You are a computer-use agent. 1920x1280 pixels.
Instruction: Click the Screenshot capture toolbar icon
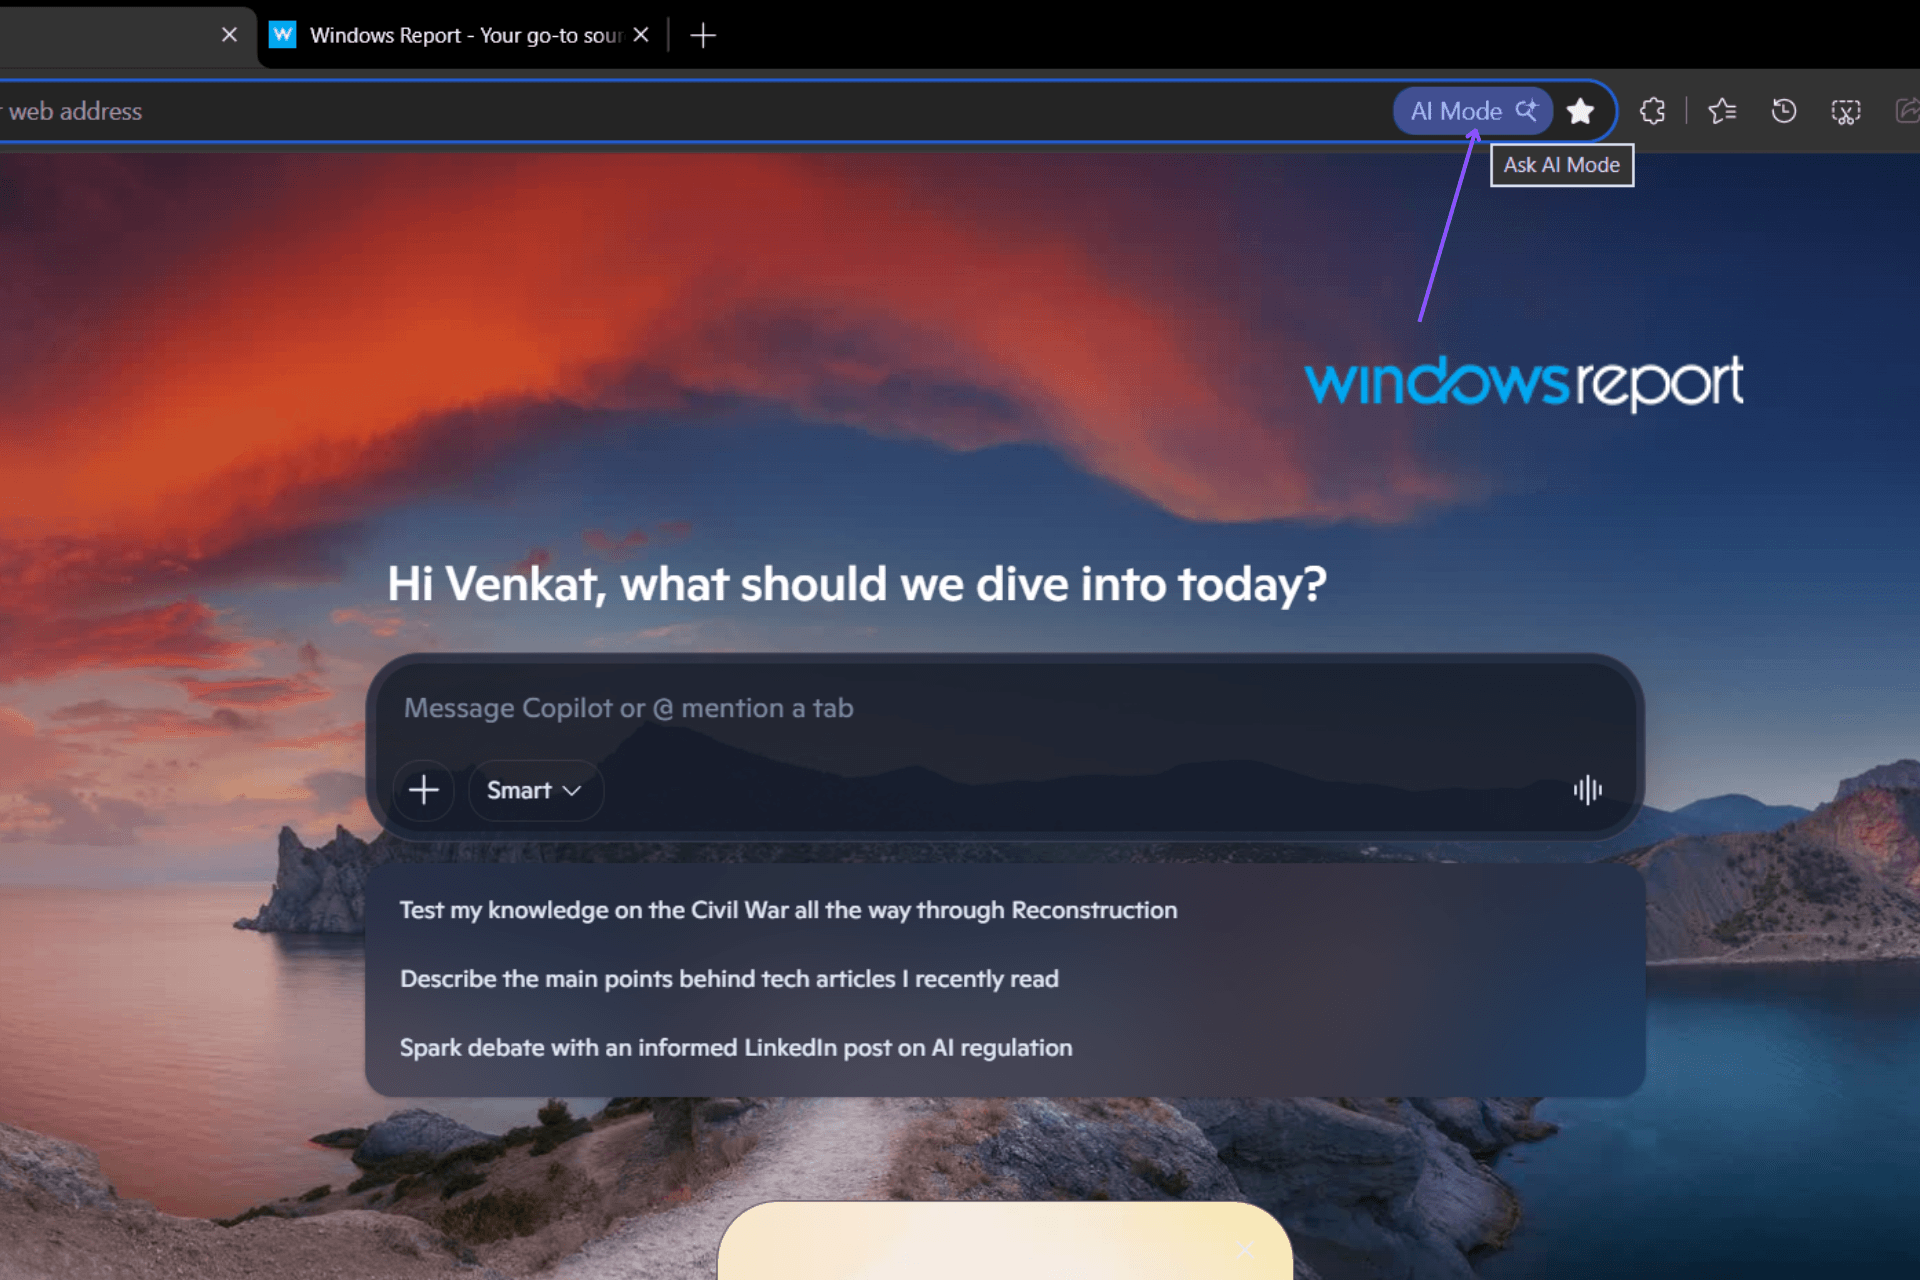tap(1846, 111)
